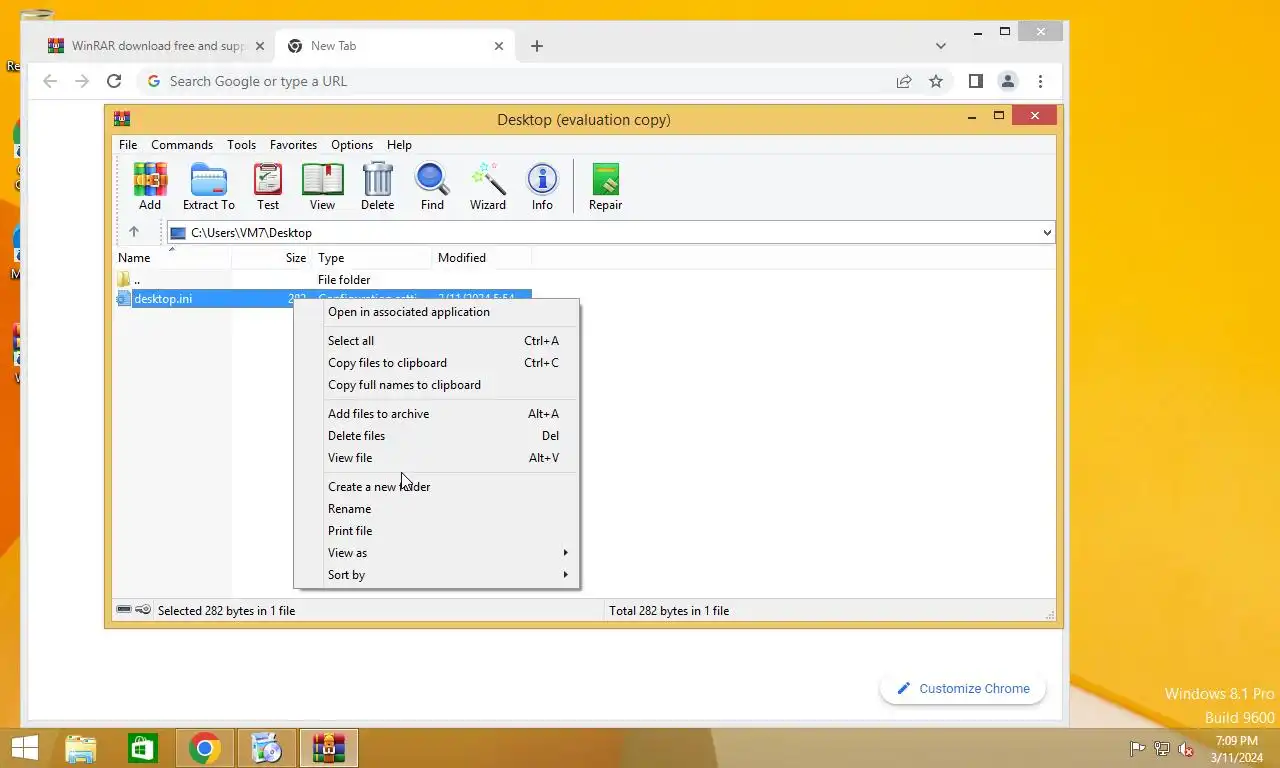
Task: Choose Delete files in context menu
Action: point(437,436)
